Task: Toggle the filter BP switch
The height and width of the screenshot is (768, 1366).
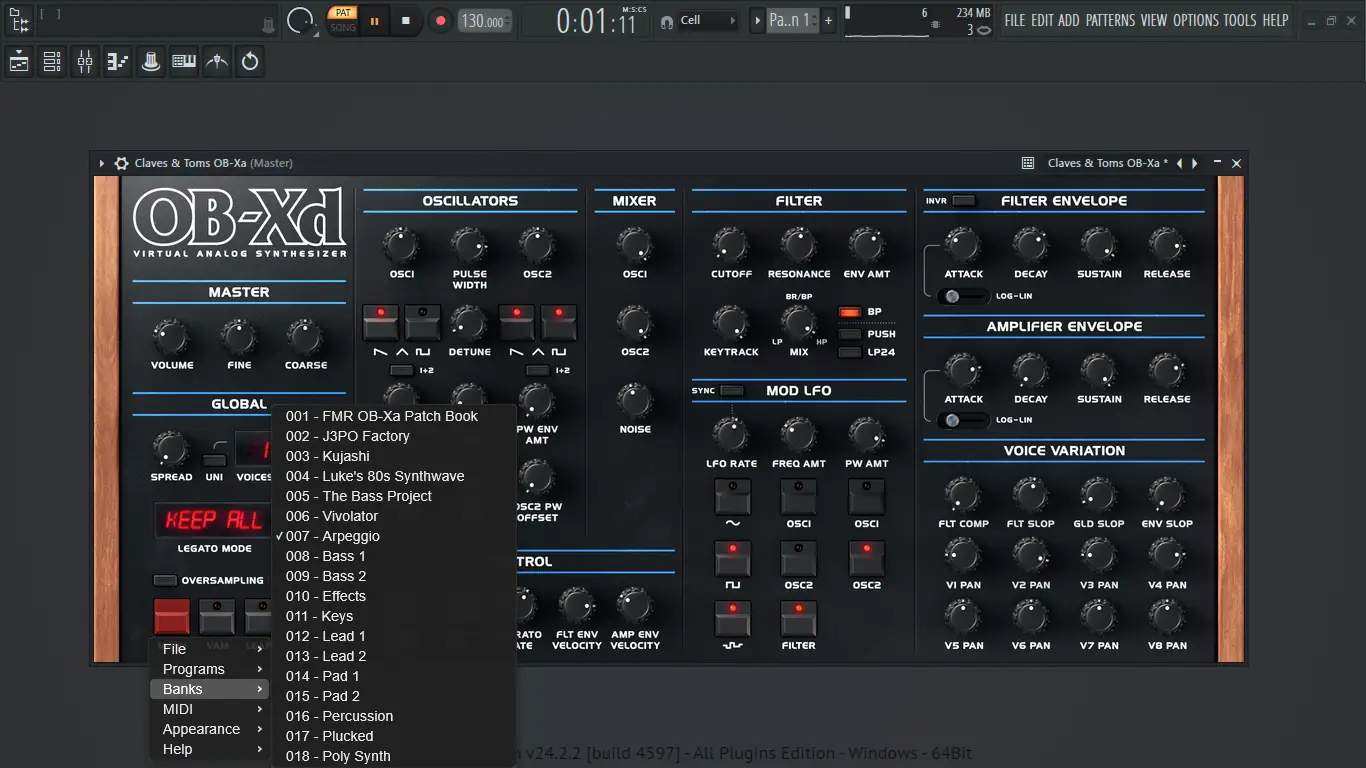Action: [849, 312]
